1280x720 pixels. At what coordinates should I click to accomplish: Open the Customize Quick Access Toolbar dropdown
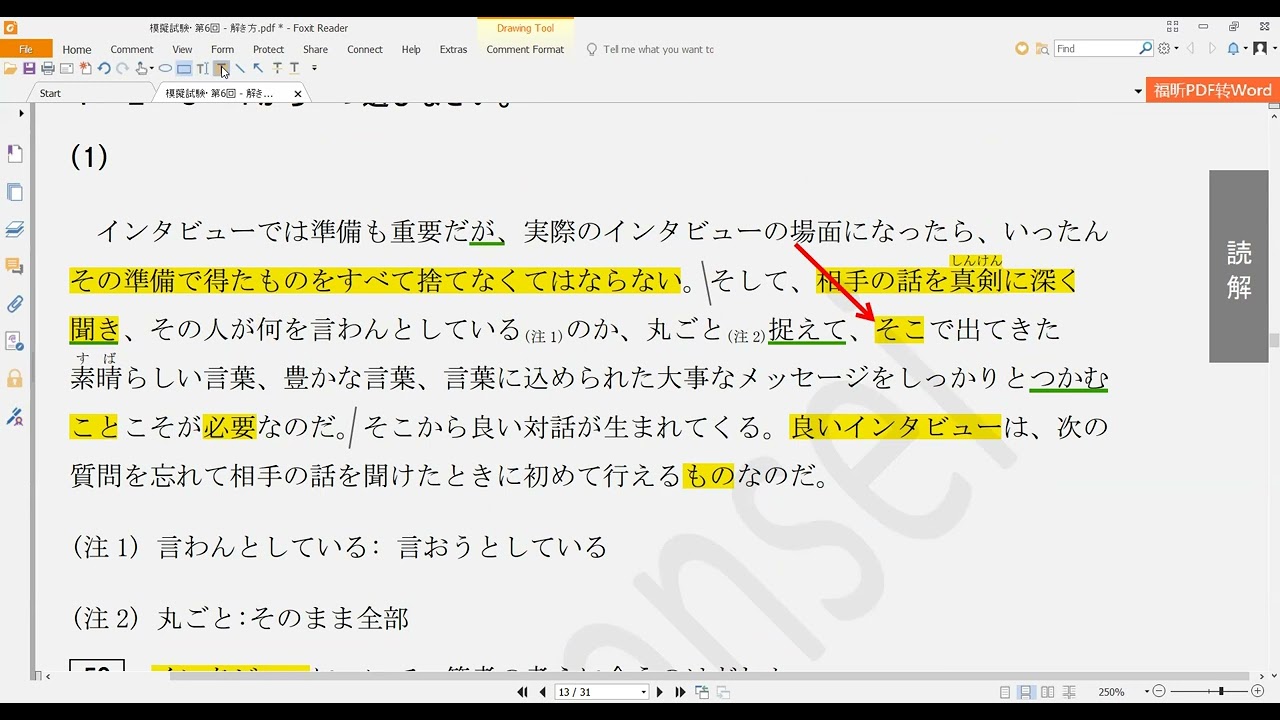tap(314, 69)
